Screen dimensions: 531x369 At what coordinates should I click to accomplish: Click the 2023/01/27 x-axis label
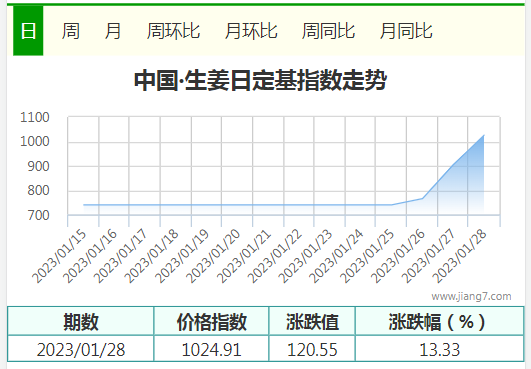tap(429, 257)
